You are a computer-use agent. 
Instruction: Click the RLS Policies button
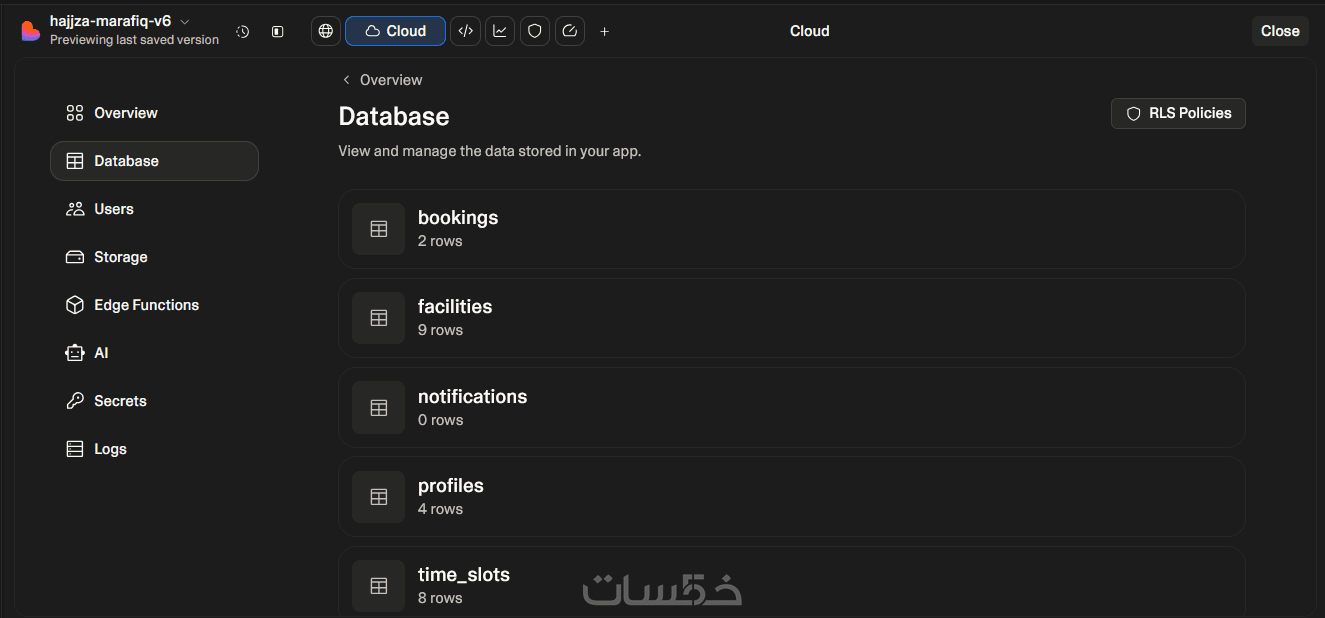point(1178,113)
